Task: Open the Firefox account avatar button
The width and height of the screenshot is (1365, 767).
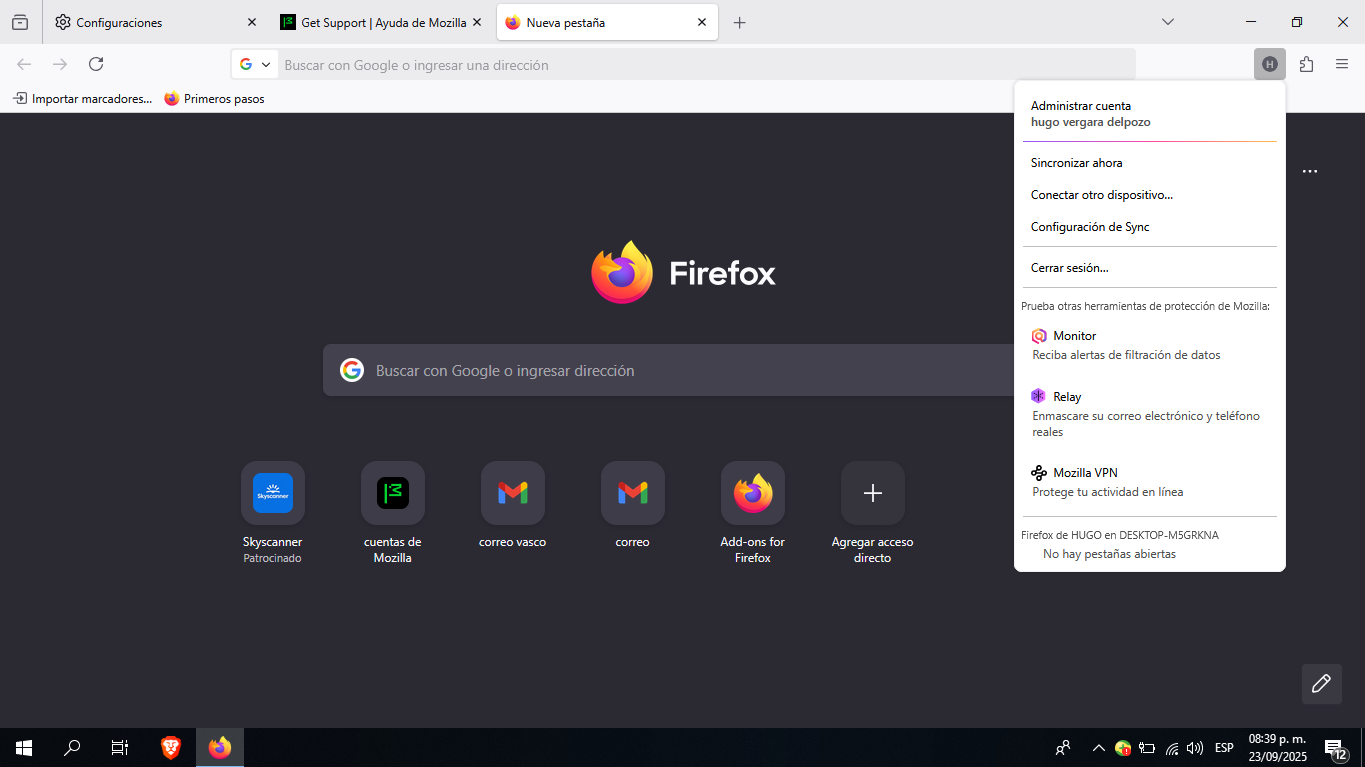Action: click(x=1270, y=64)
